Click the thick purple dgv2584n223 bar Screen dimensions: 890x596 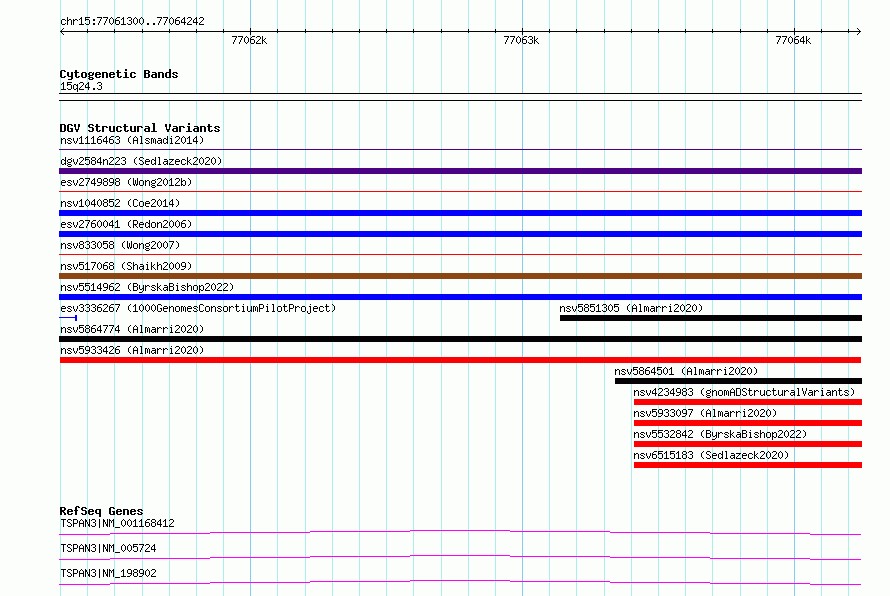point(460,171)
